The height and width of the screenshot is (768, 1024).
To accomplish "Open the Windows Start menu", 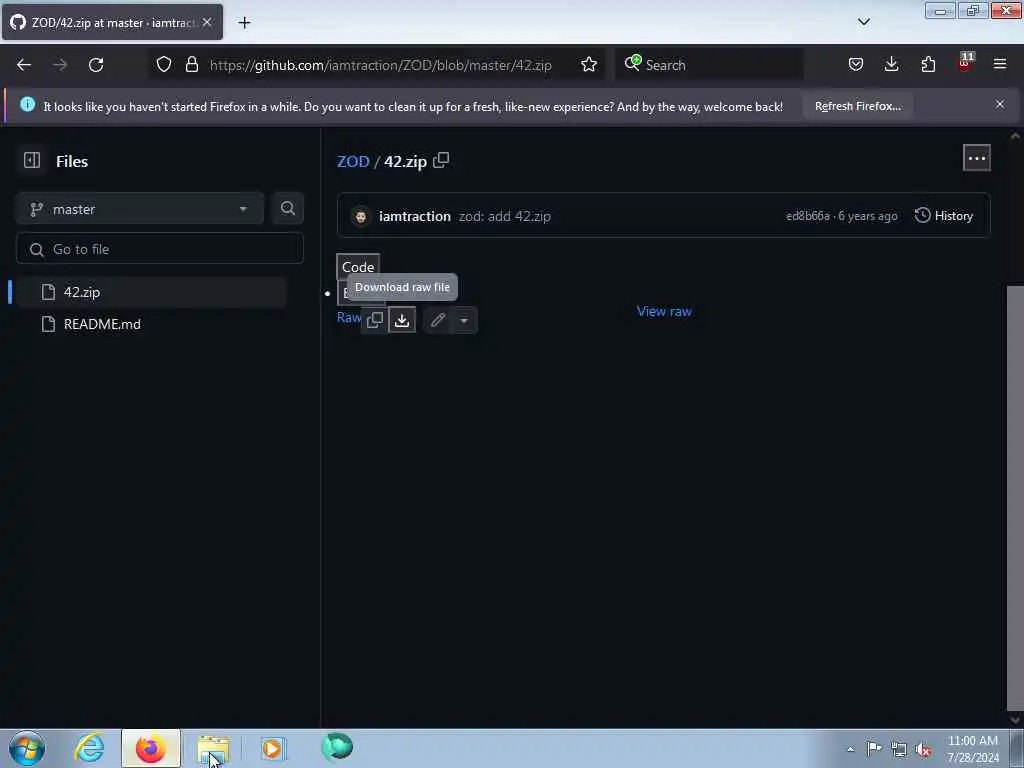I will tap(27, 748).
